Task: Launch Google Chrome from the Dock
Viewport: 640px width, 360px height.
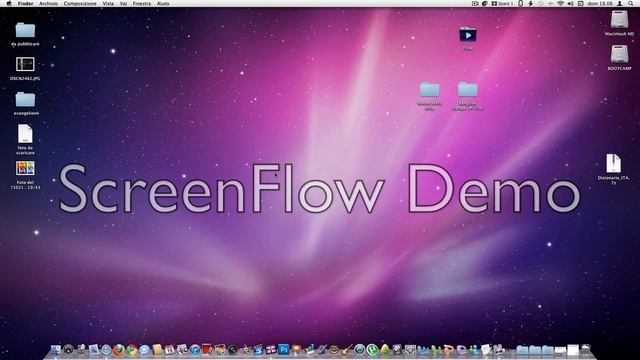Action: click(x=131, y=349)
